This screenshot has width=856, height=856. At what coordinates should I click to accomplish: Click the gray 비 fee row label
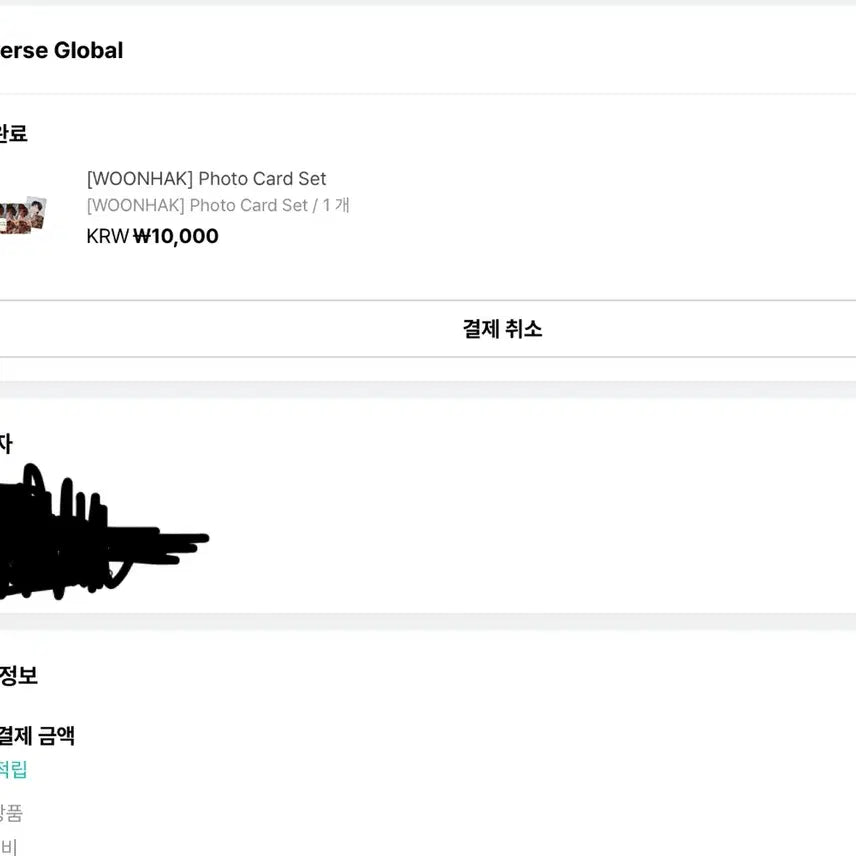point(8,846)
